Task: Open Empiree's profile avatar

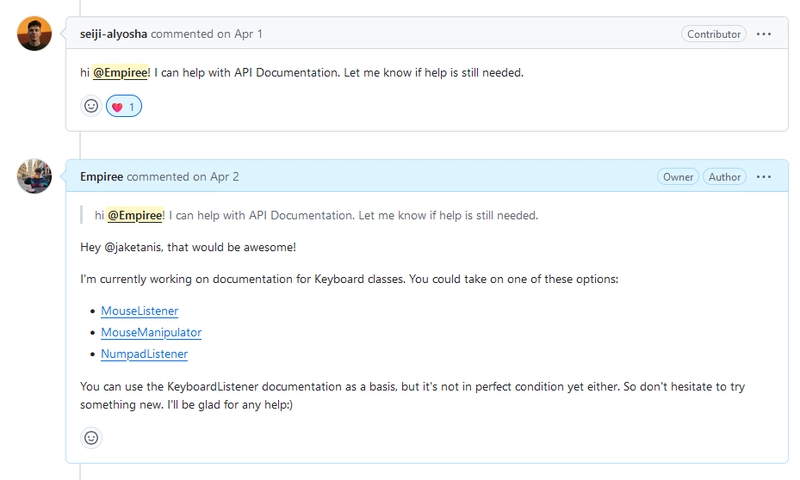Action: pos(35,177)
